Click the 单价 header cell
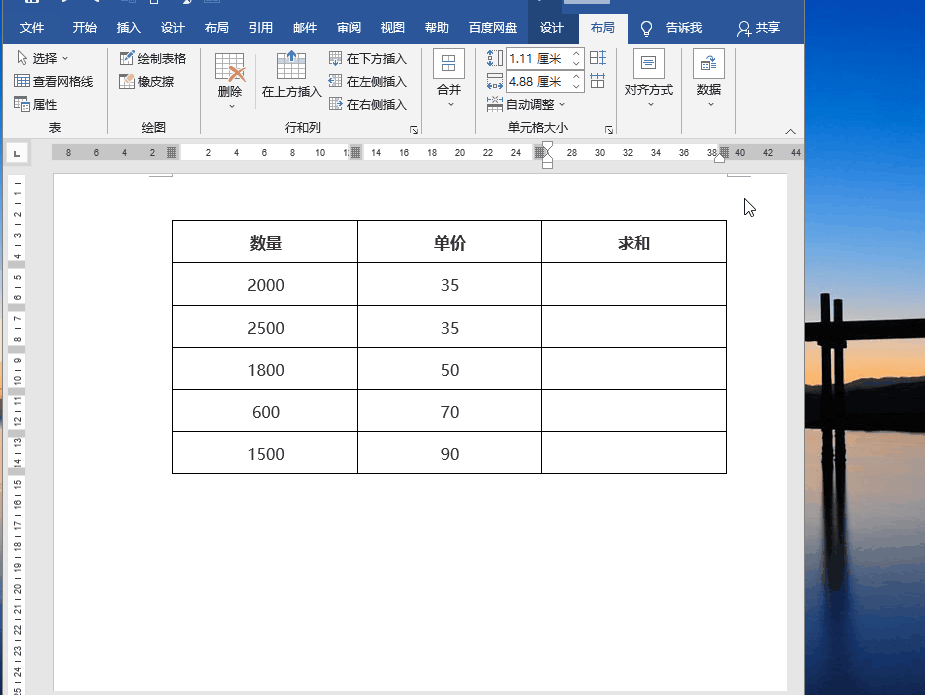 pyautogui.click(x=450, y=242)
